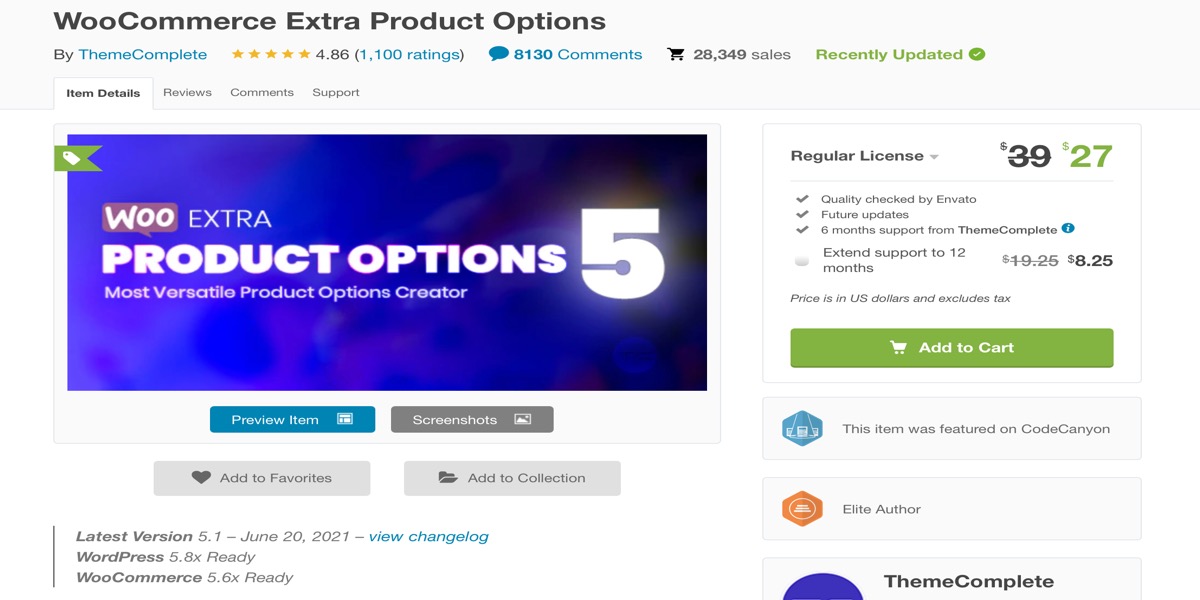The width and height of the screenshot is (1200, 600).
Task: Click the Add to Cart button
Action: click(952, 348)
